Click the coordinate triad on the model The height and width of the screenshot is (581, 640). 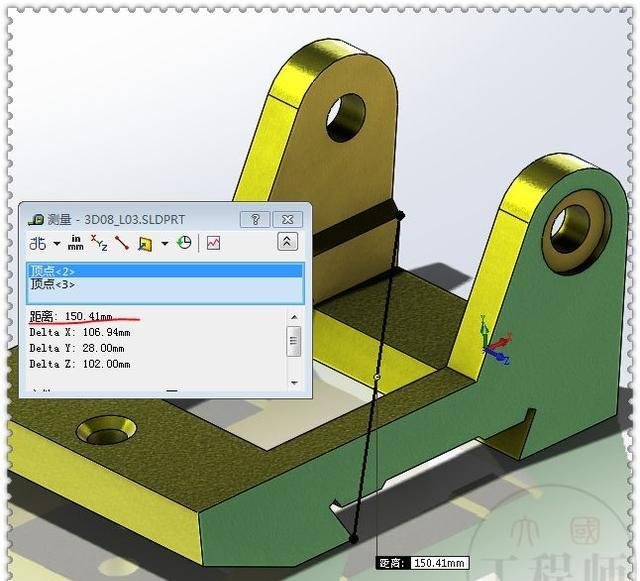pos(496,341)
